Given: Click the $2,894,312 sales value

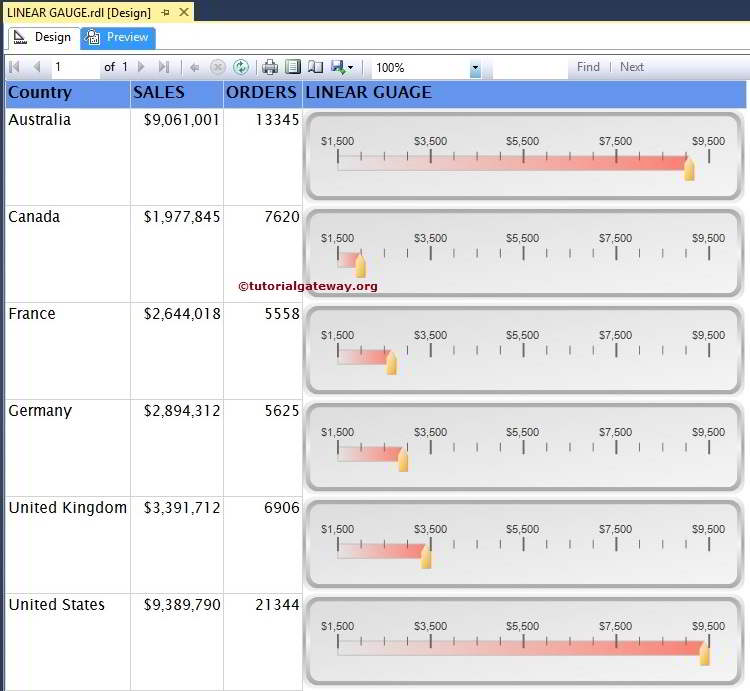Looking at the screenshot, I should pyautogui.click(x=182, y=411).
